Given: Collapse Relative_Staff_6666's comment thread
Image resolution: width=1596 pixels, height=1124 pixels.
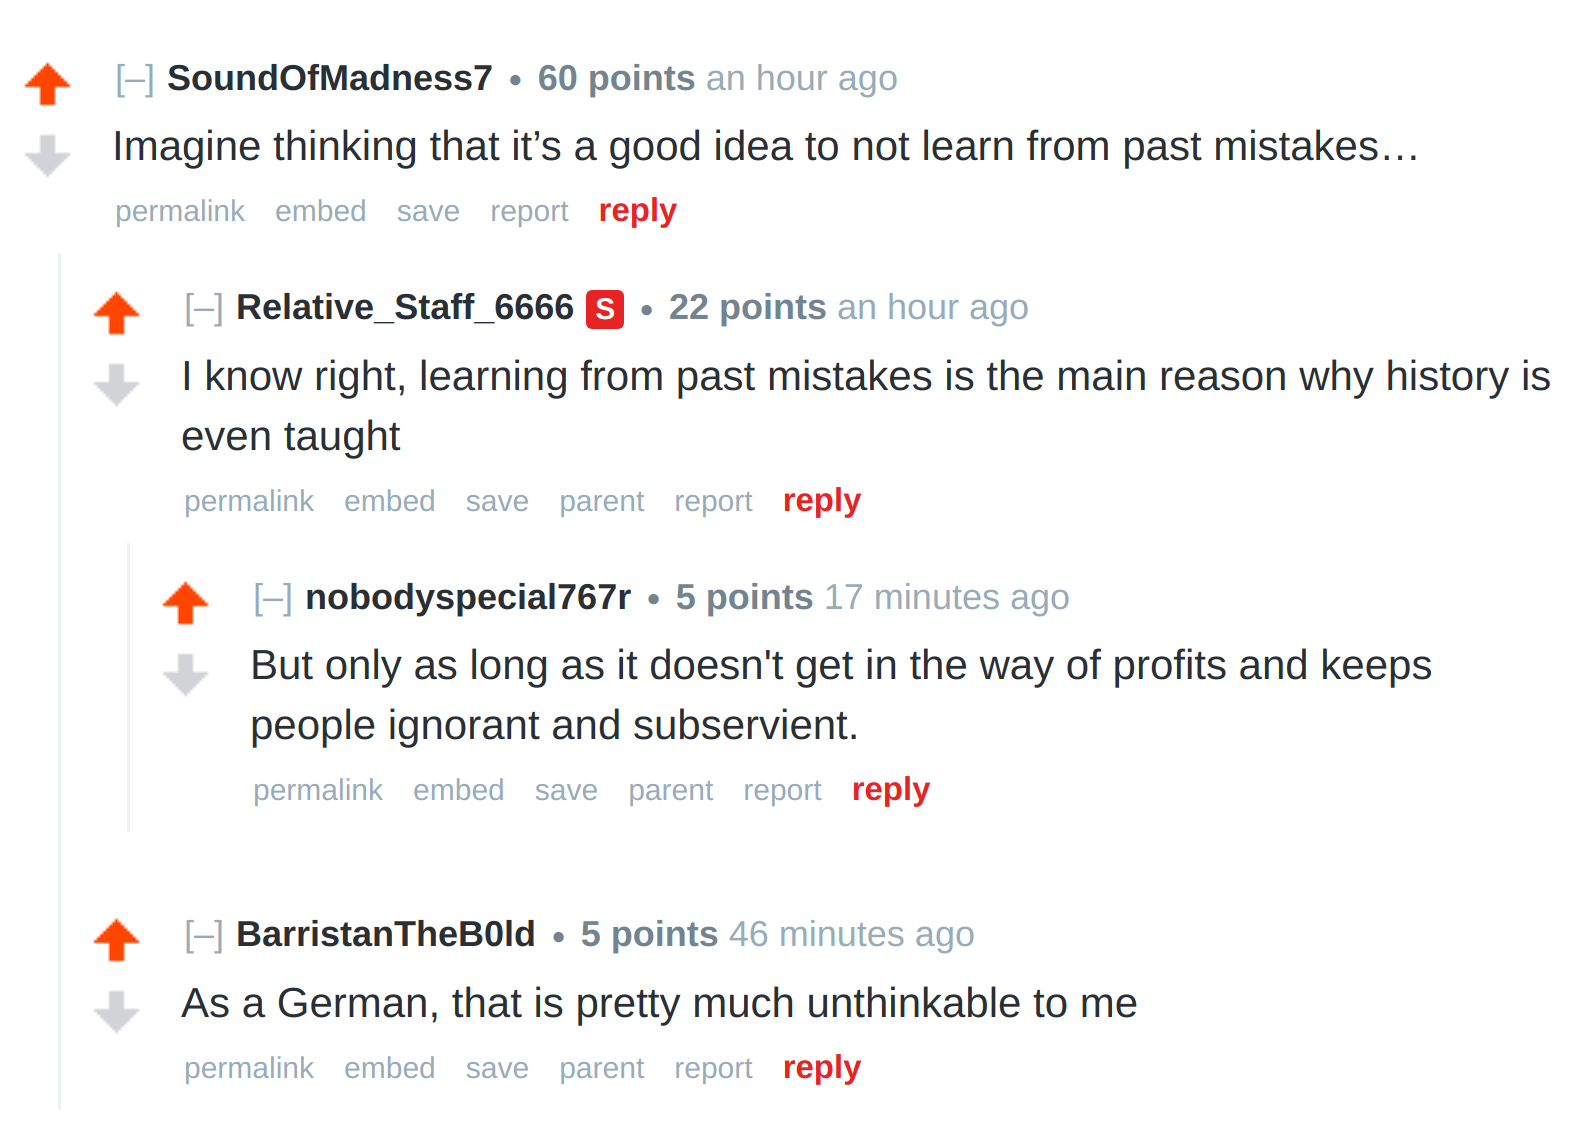Looking at the screenshot, I should [x=204, y=308].
